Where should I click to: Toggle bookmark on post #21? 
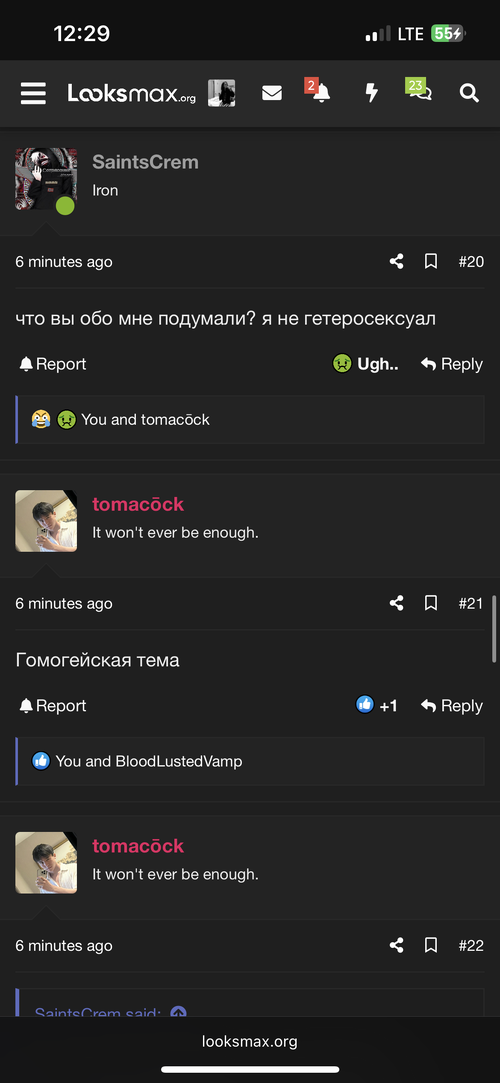(431, 604)
